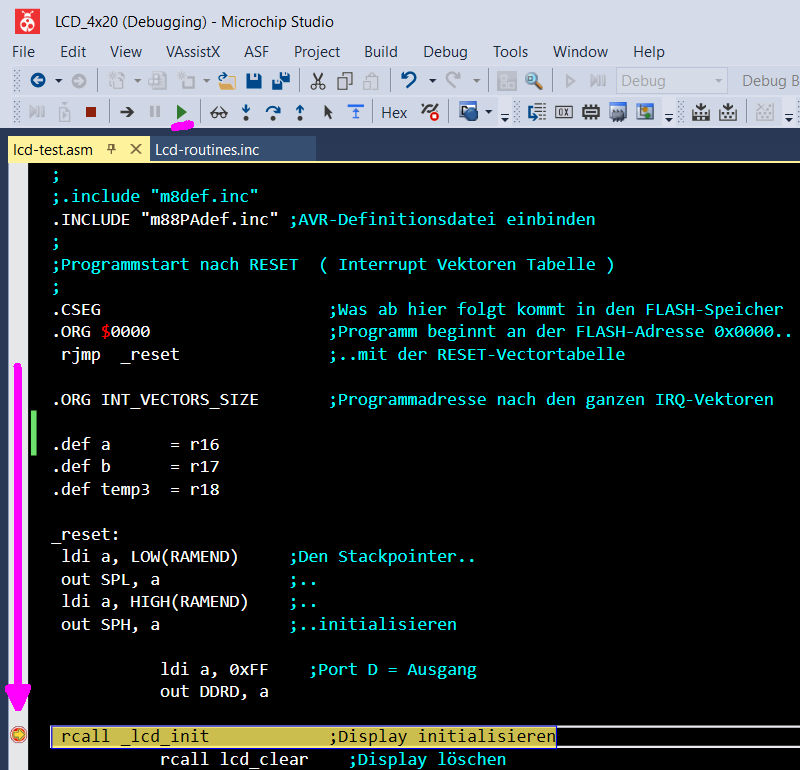Open the ASF menu

256,52
